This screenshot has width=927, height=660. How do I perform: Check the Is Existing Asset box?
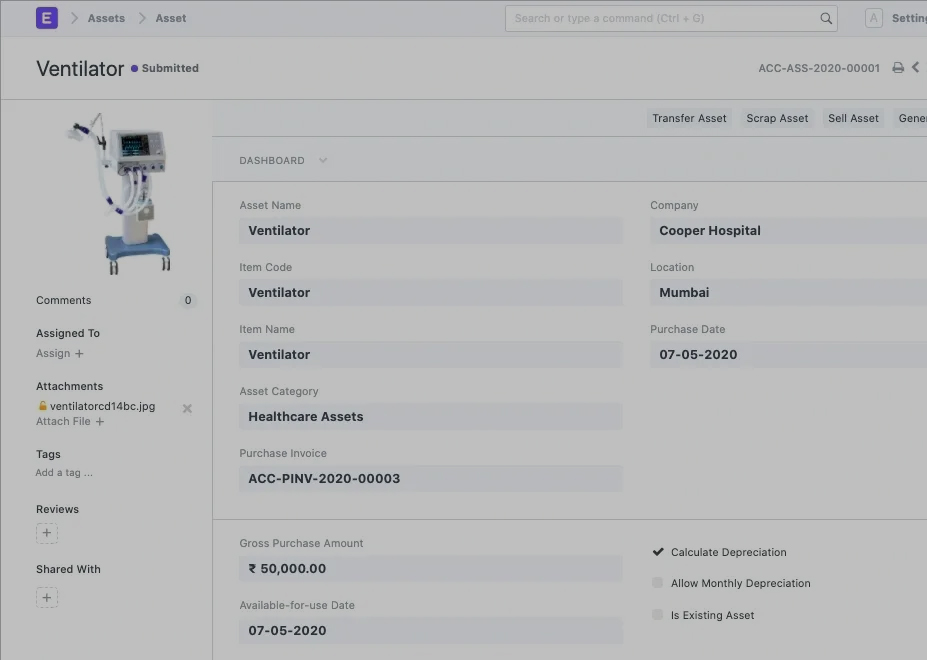click(x=658, y=615)
